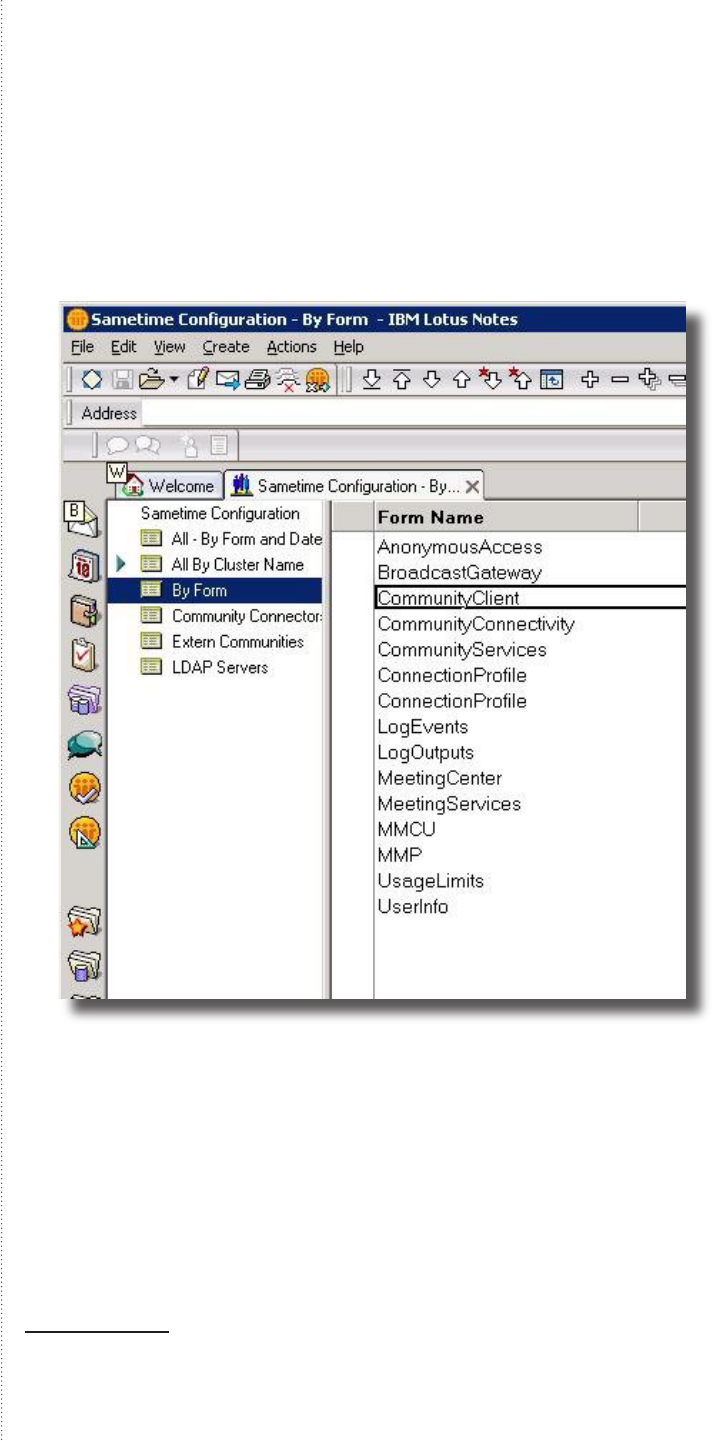Select the MMCU row
This screenshot has width=713, height=1441.
530,830
